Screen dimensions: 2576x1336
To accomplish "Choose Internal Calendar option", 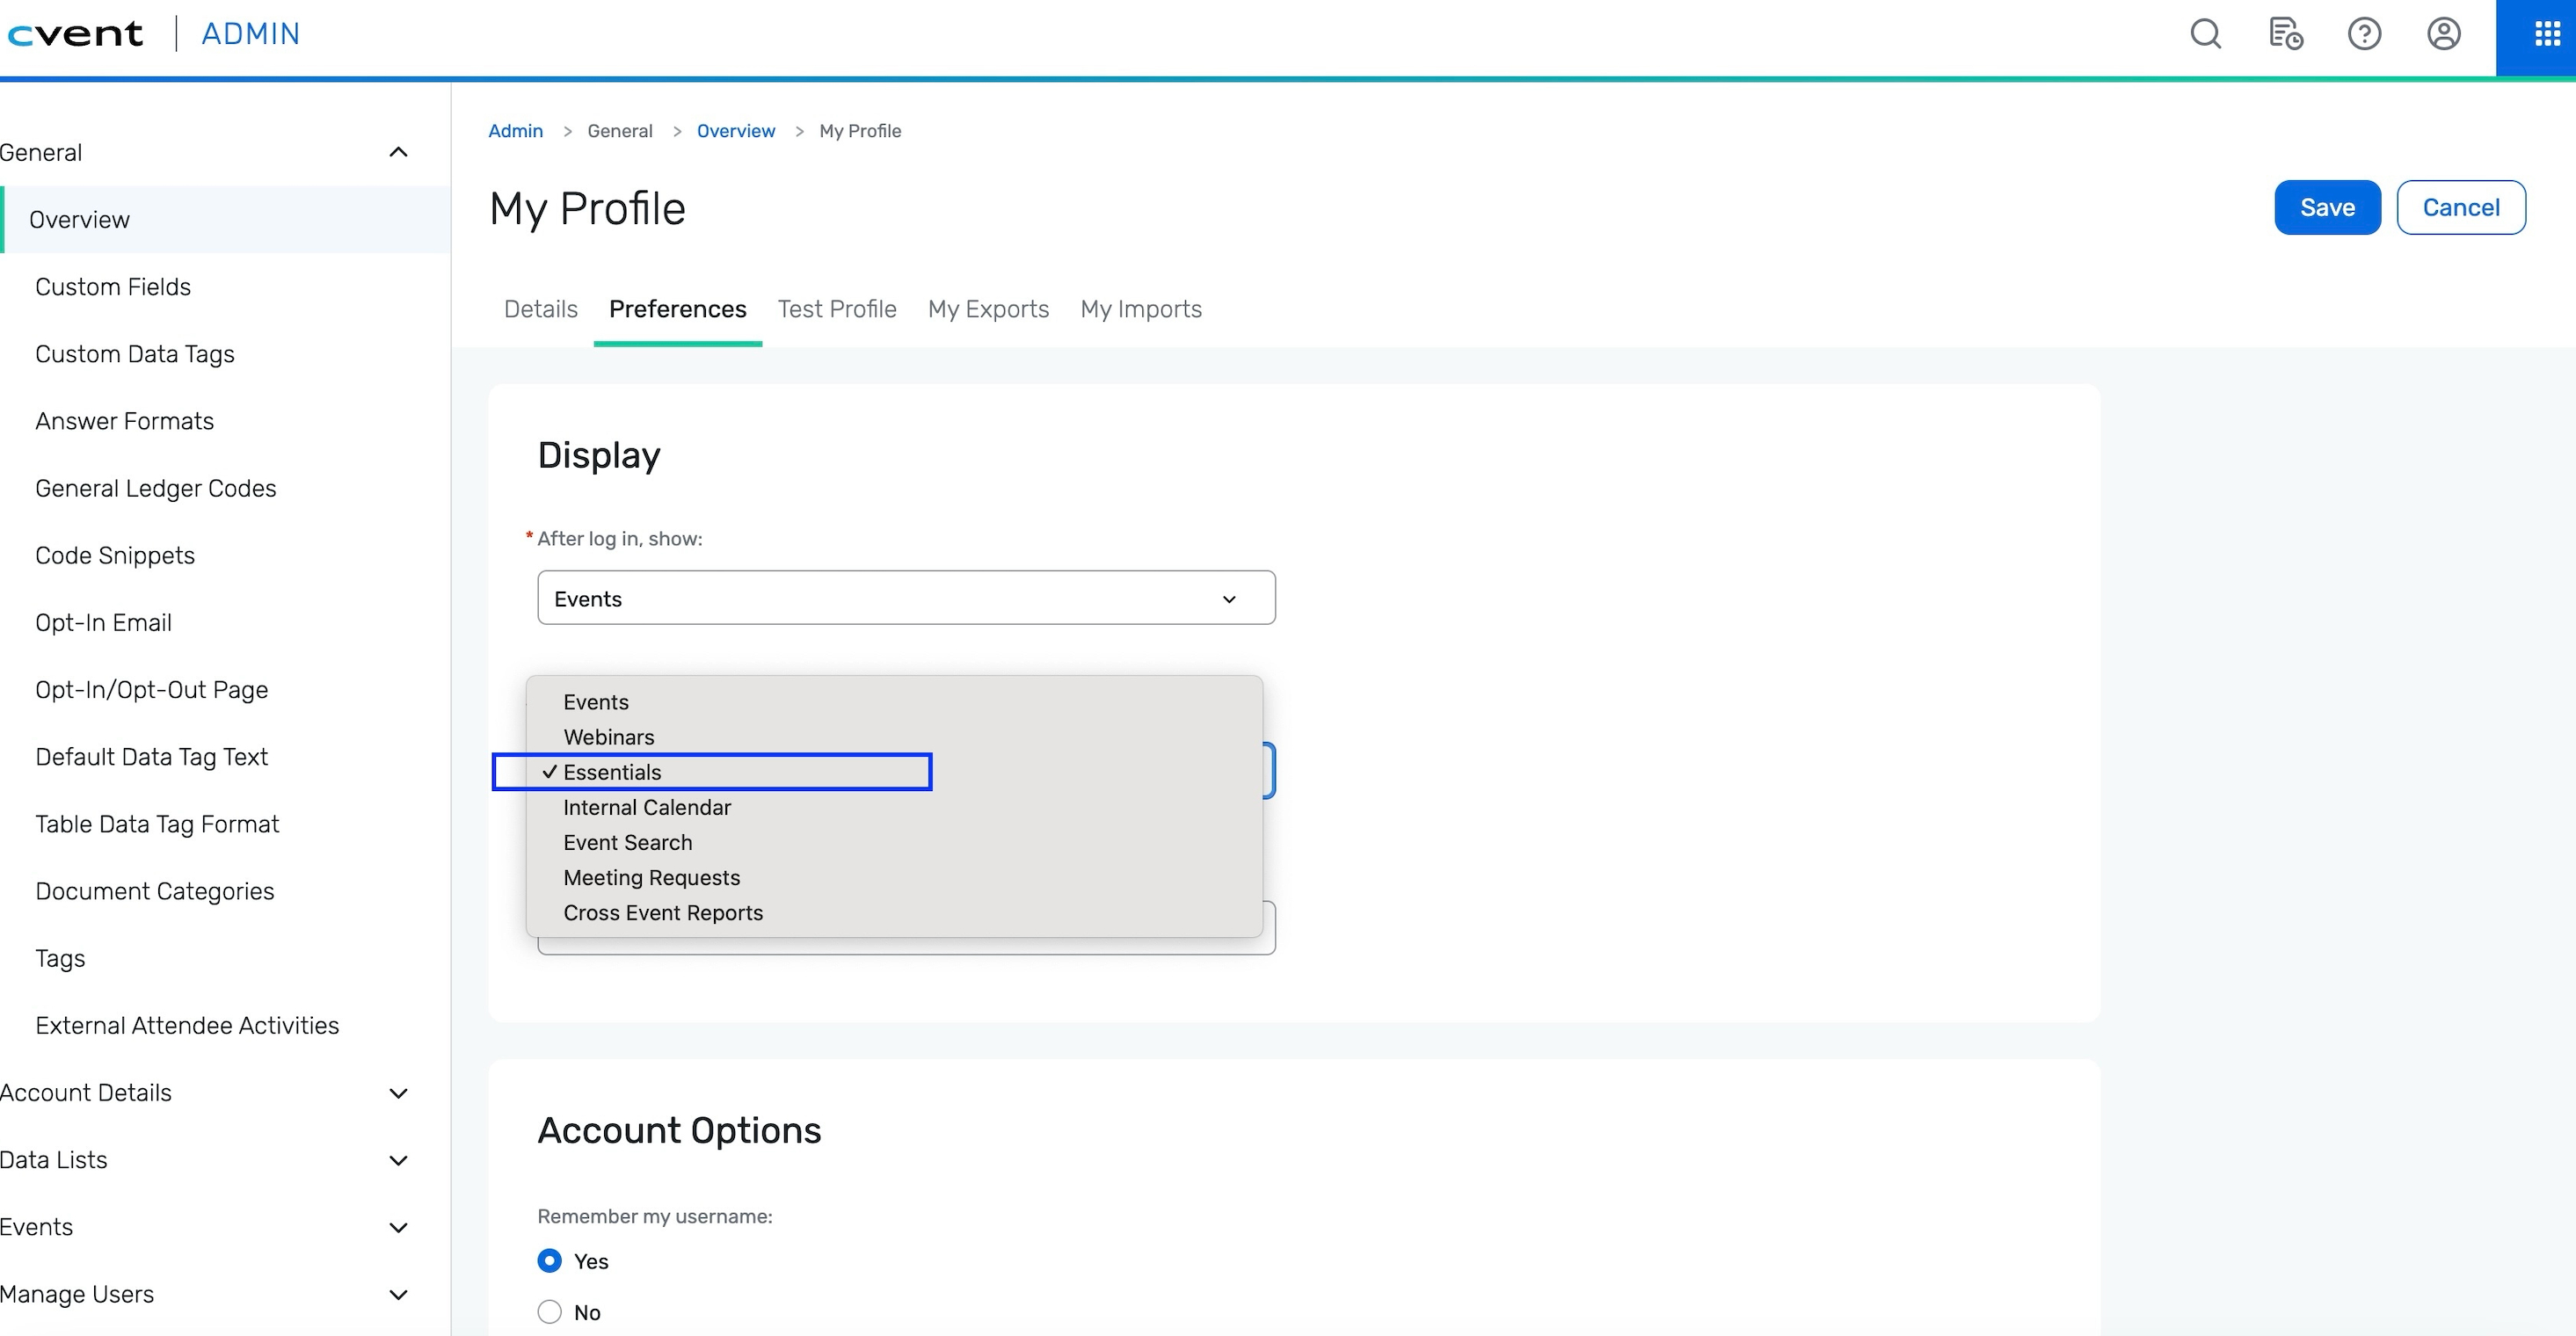I will click(x=894, y=807).
